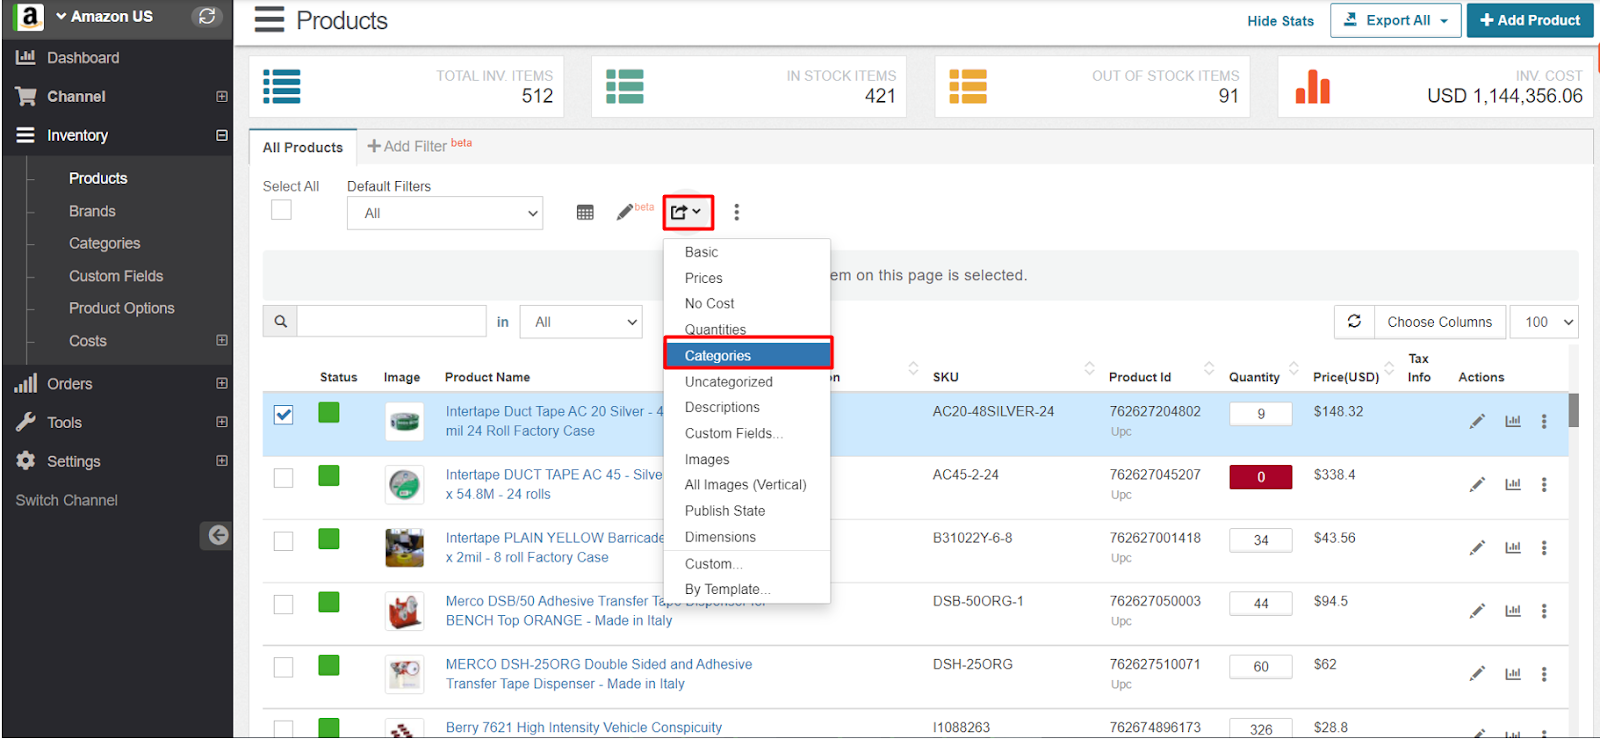
Task: Open the export share dropdown icon
Action: pyautogui.click(x=687, y=212)
